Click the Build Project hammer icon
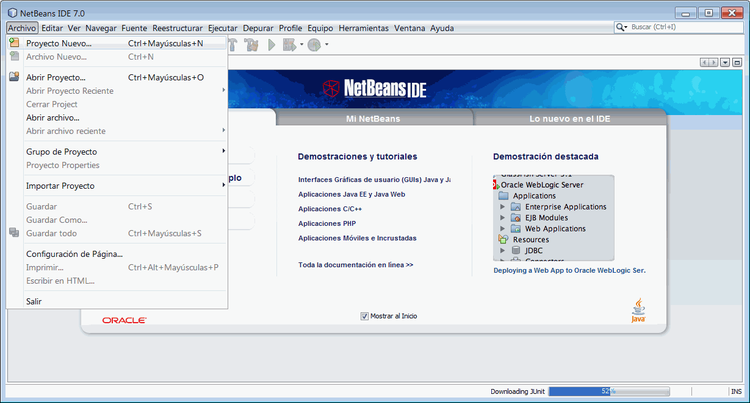750x403 pixels. coord(233,45)
